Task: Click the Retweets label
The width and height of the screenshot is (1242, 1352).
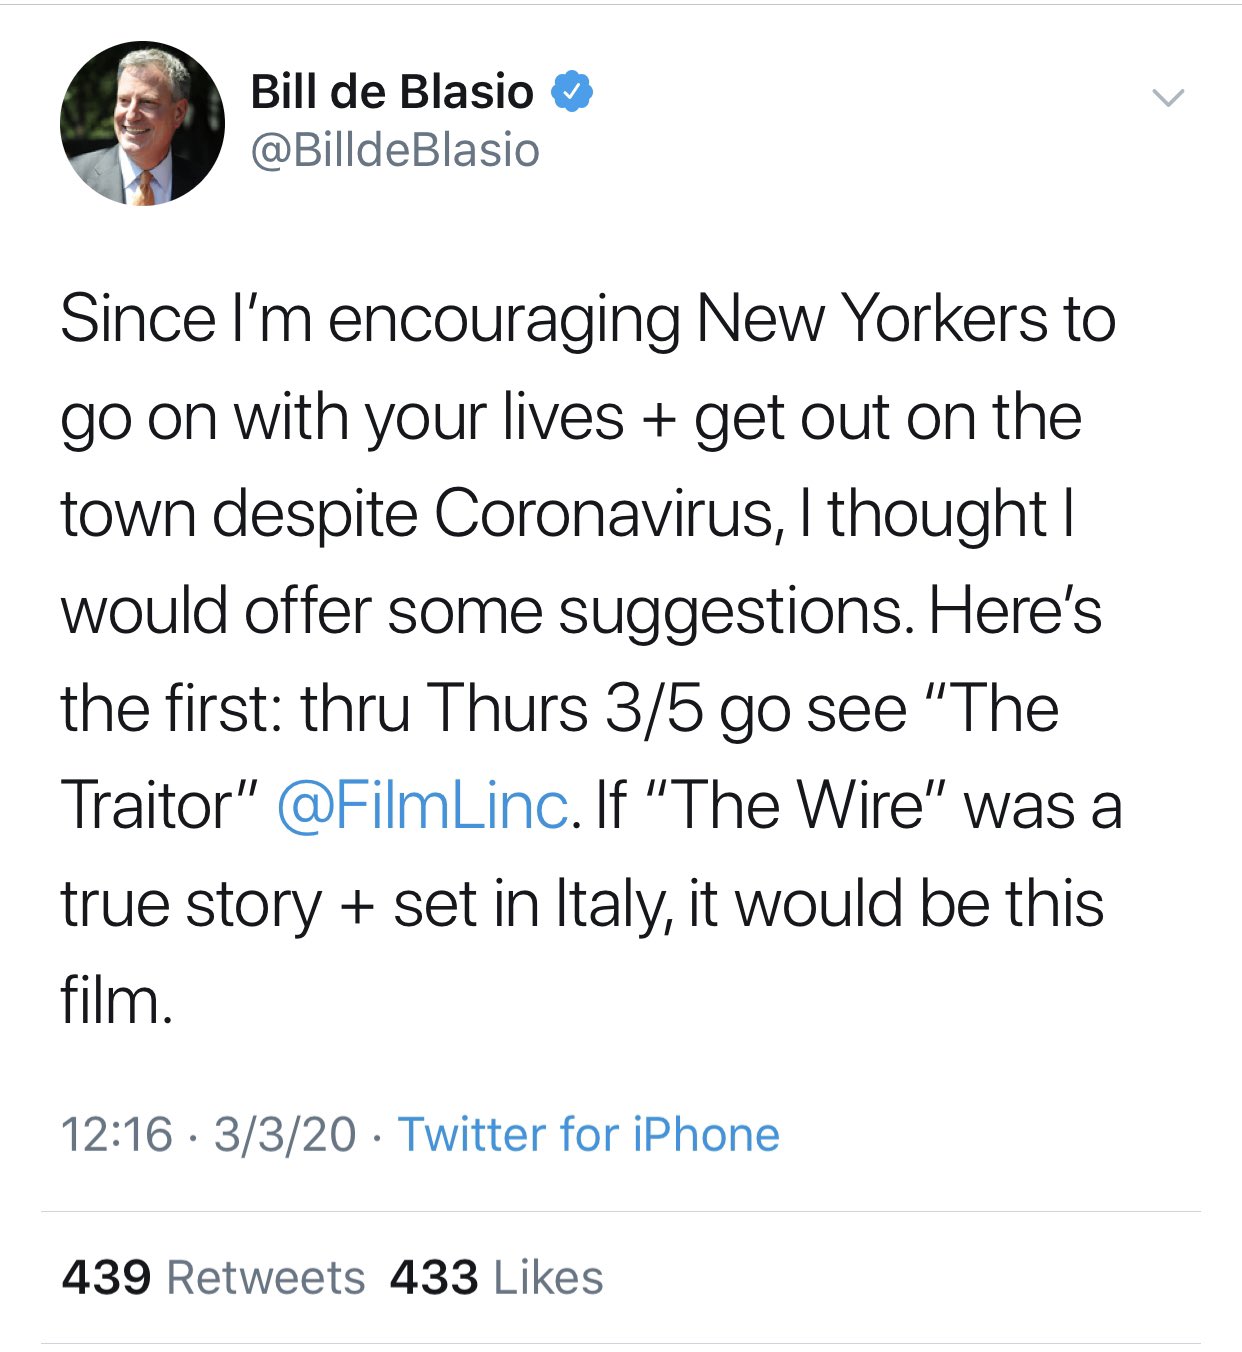Action: click(x=266, y=1278)
